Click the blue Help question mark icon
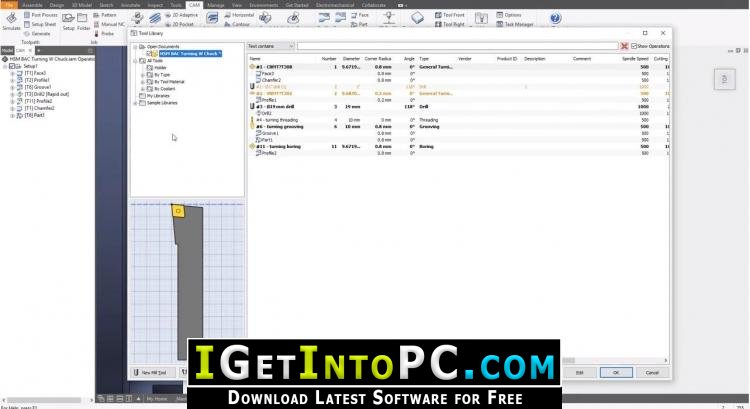This screenshot has height=409, width=750. pyautogui.click(x=555, y=19)
